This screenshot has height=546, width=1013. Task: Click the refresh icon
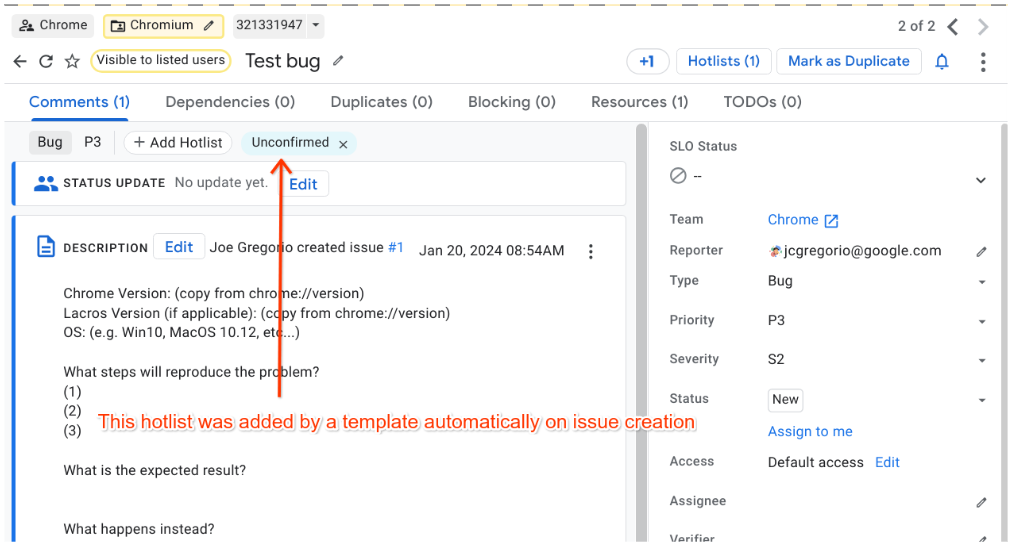[x=46, y=61]
